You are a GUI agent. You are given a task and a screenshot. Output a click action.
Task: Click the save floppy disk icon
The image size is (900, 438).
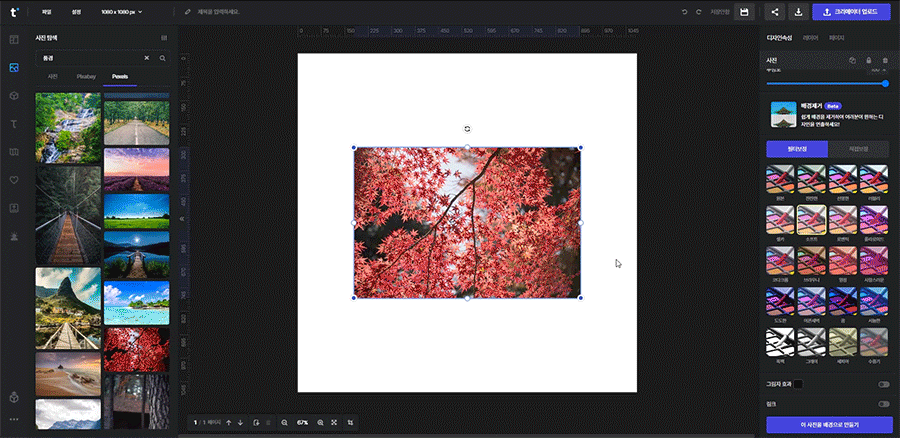743,12
